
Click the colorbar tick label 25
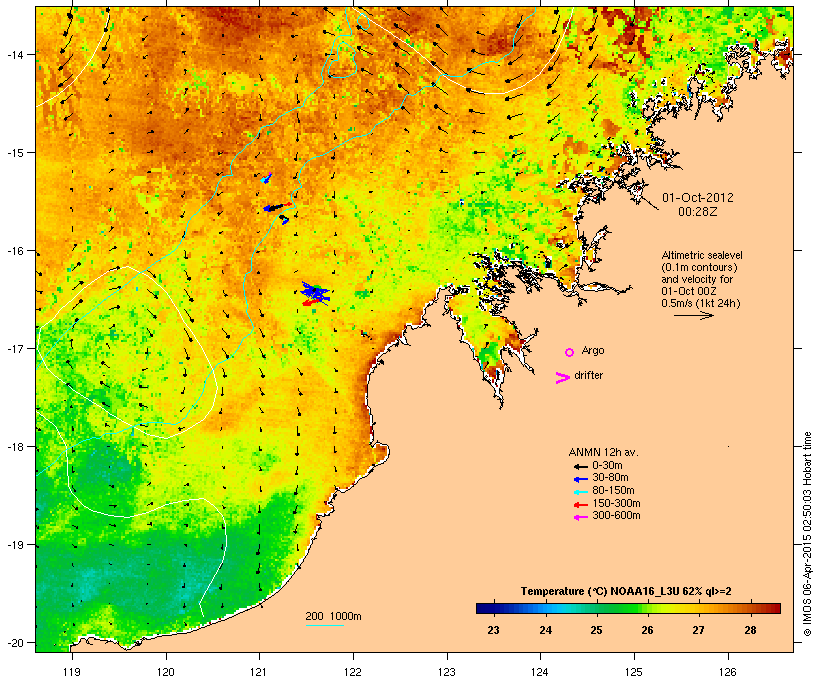pos(596,630)
